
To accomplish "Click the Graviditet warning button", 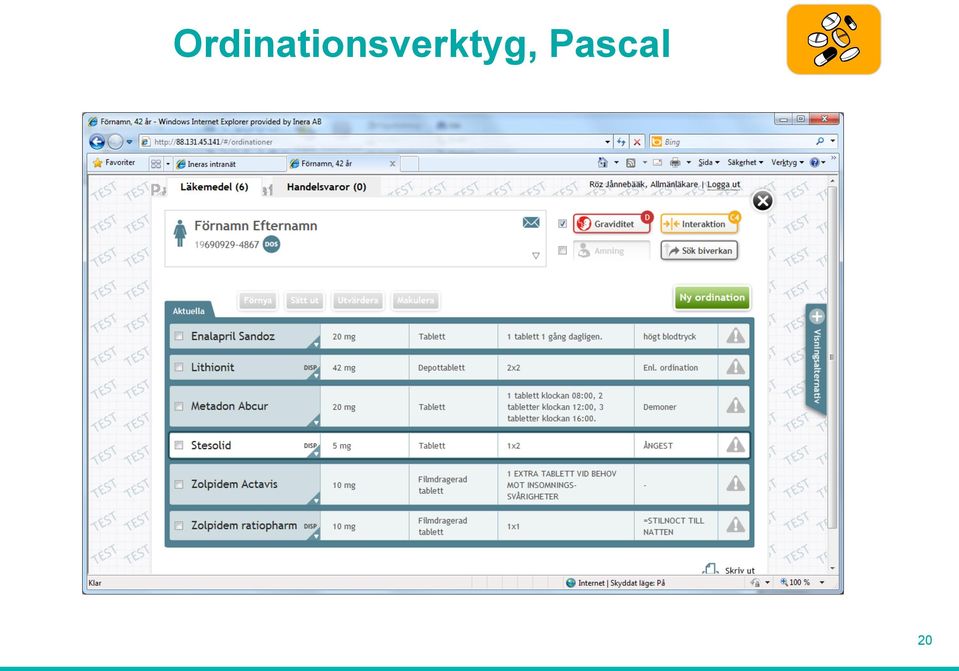I will 612,224.
